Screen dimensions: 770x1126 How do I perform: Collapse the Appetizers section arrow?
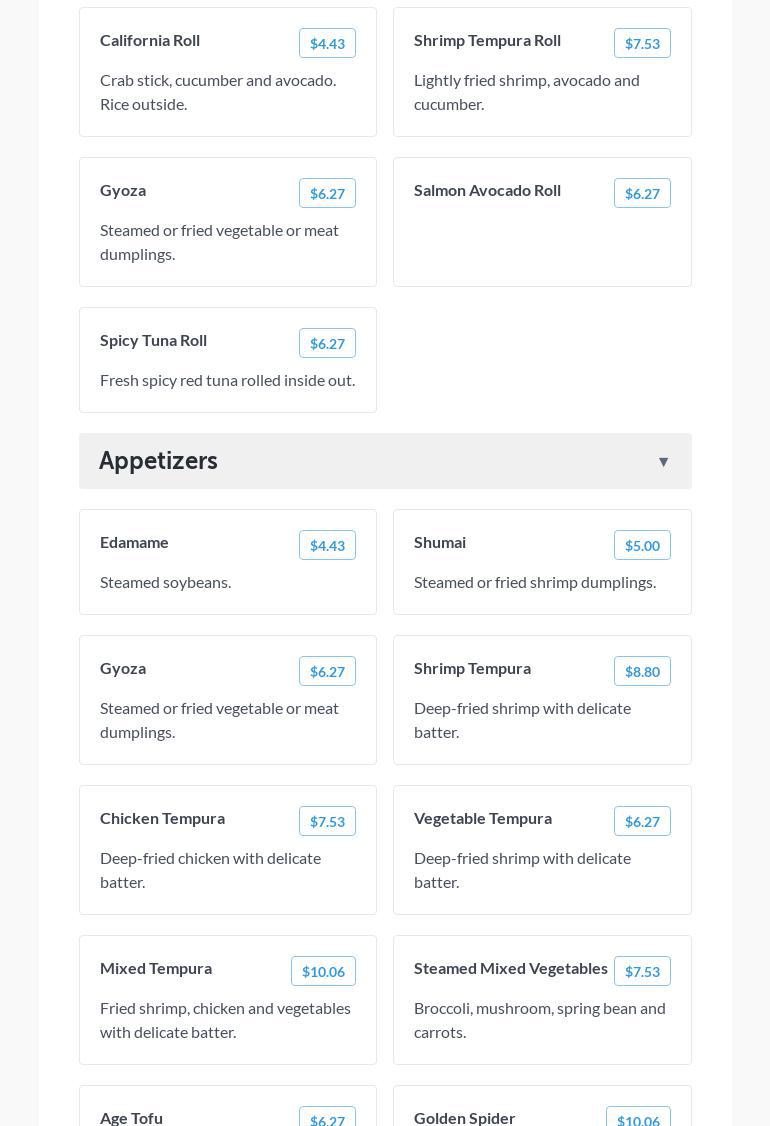pyautogui.click(x=663, y=461)
